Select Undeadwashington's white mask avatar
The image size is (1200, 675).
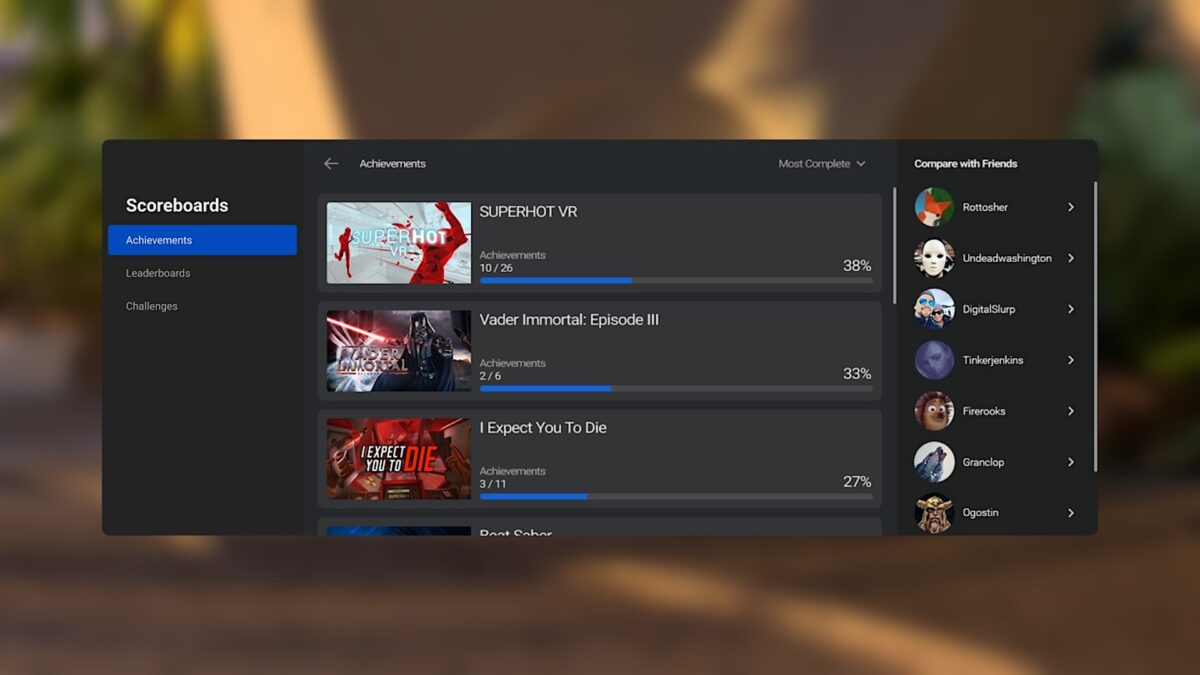pyautogui.click(x=934, y=258)
